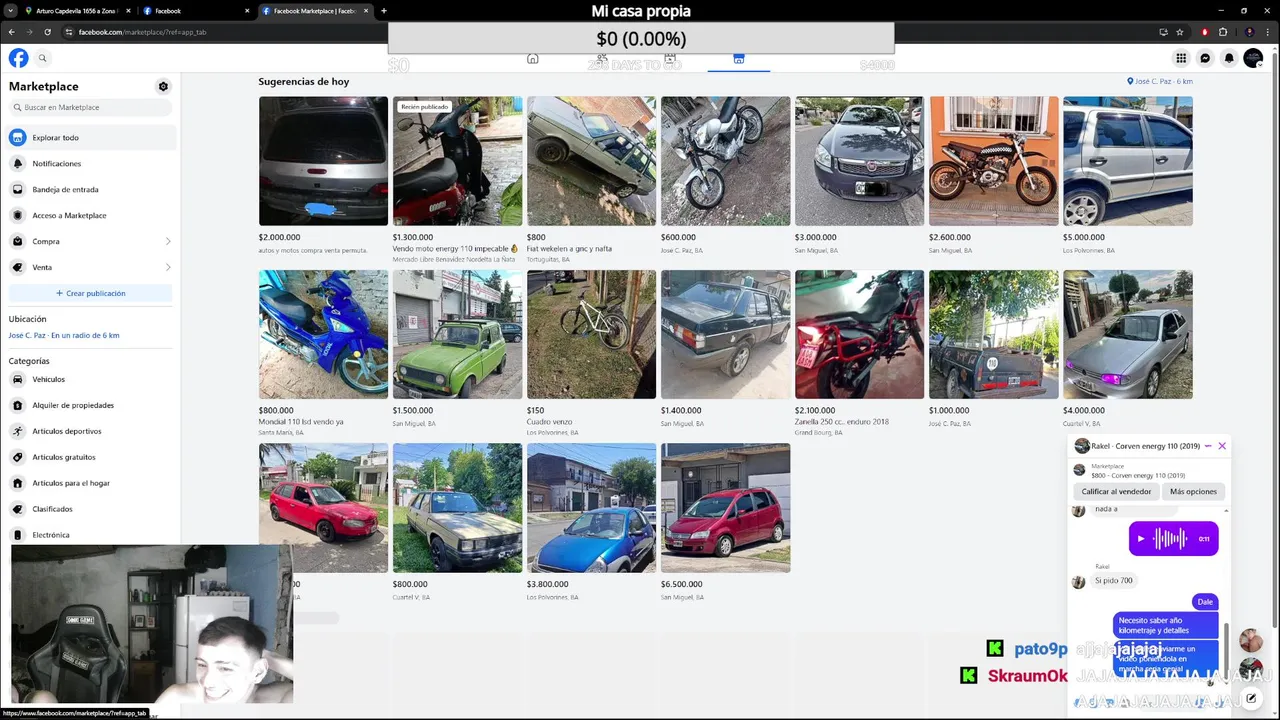Open the Messenger icon in the header

(x=1205, y=58)
